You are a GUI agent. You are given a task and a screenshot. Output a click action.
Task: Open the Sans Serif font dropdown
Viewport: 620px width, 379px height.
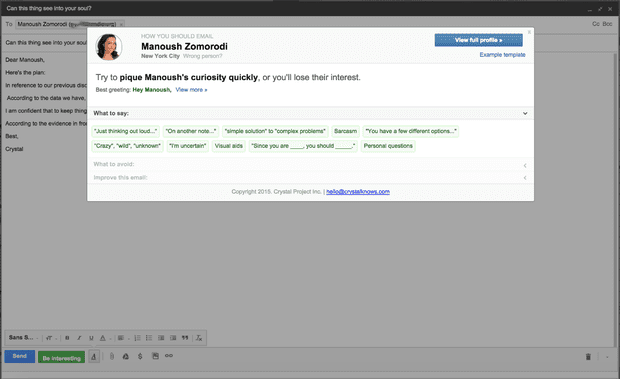(x=23, y=338)
